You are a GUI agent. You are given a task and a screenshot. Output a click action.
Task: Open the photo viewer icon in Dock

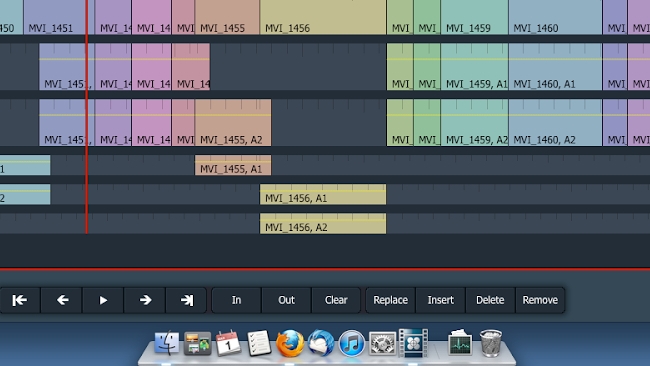(197, 343)
